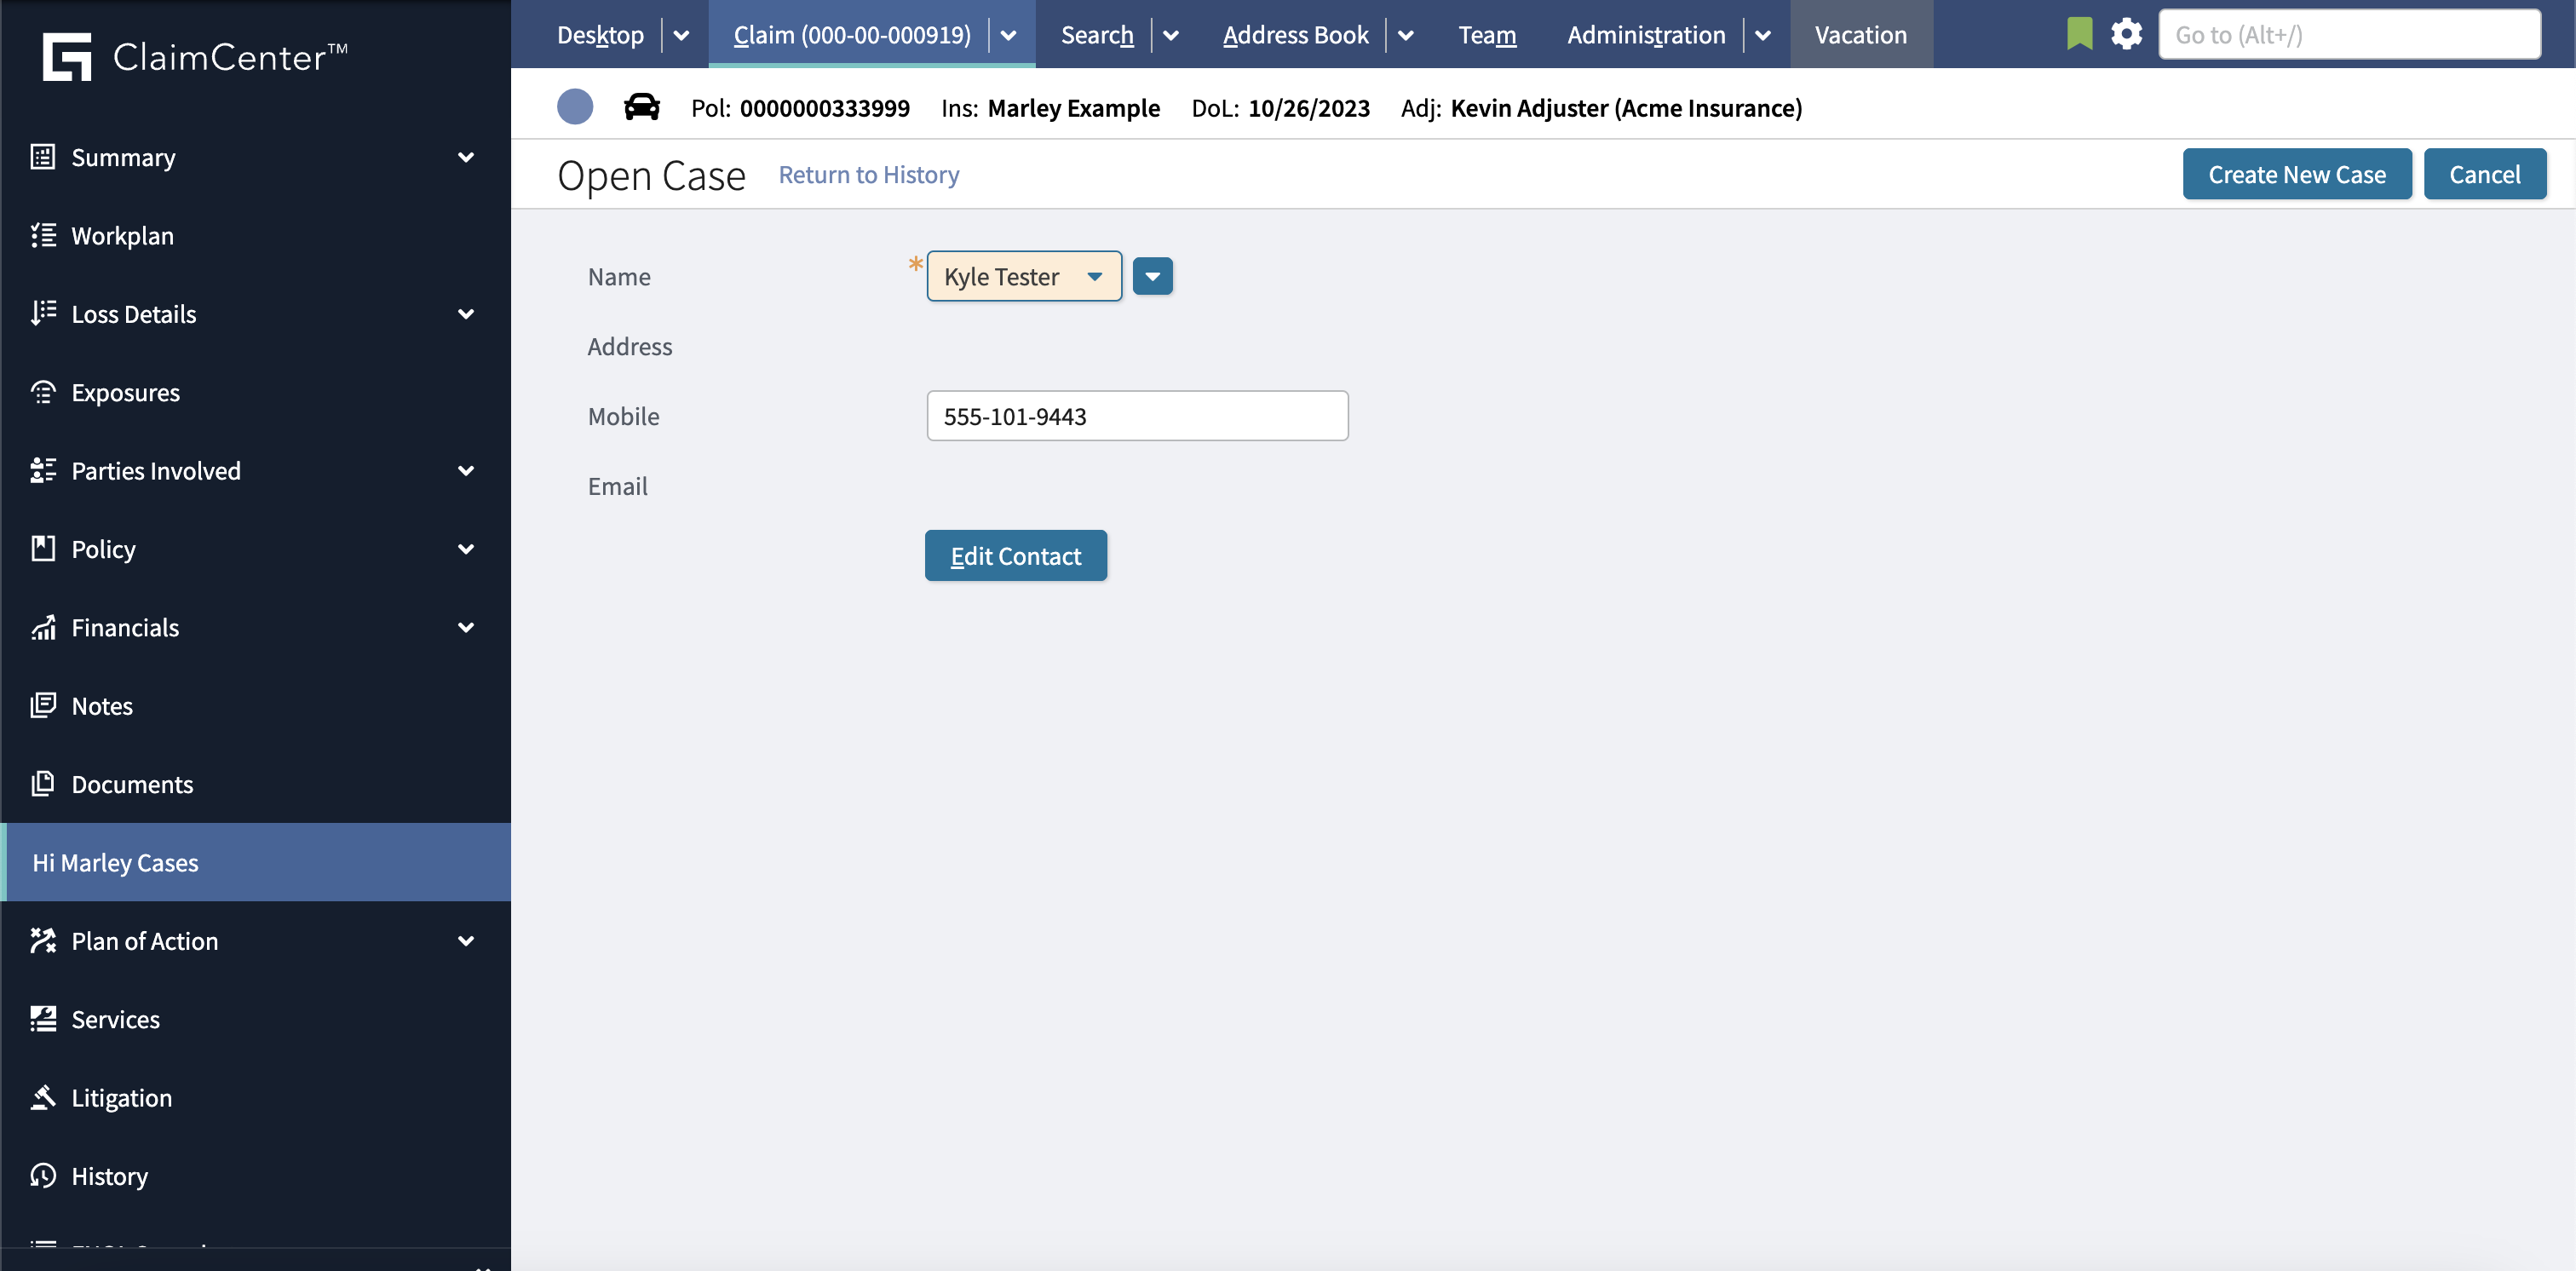Viewport: 2576px width, 1271px height.
Task: Click the Litigation scales icon
Action: point(43,1097)
